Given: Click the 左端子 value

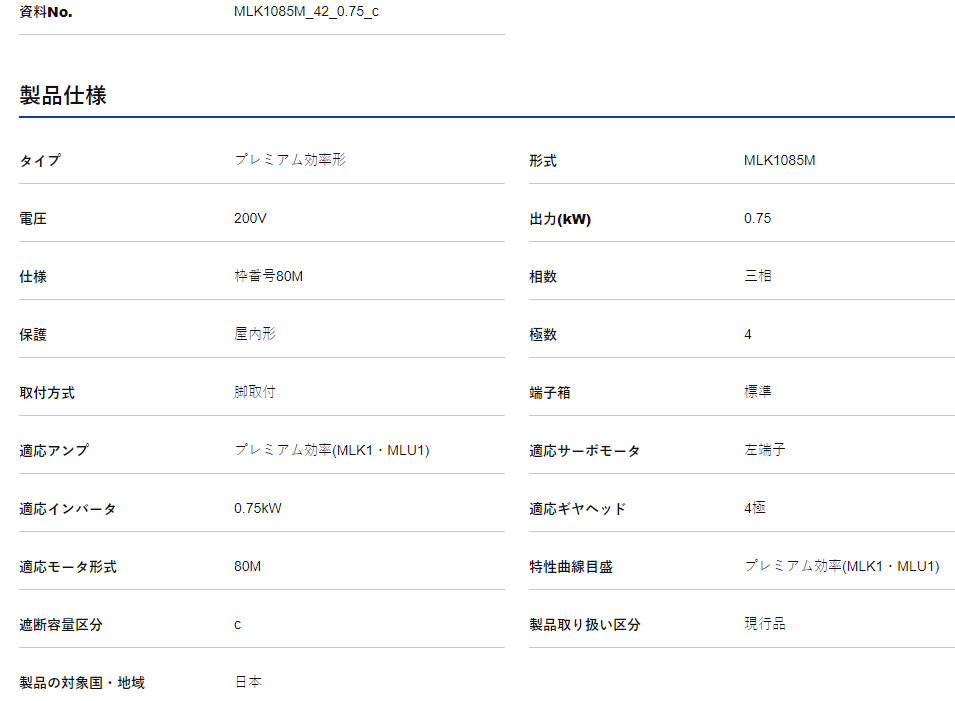Looking at the screenshot, I should tap(764, 450).
